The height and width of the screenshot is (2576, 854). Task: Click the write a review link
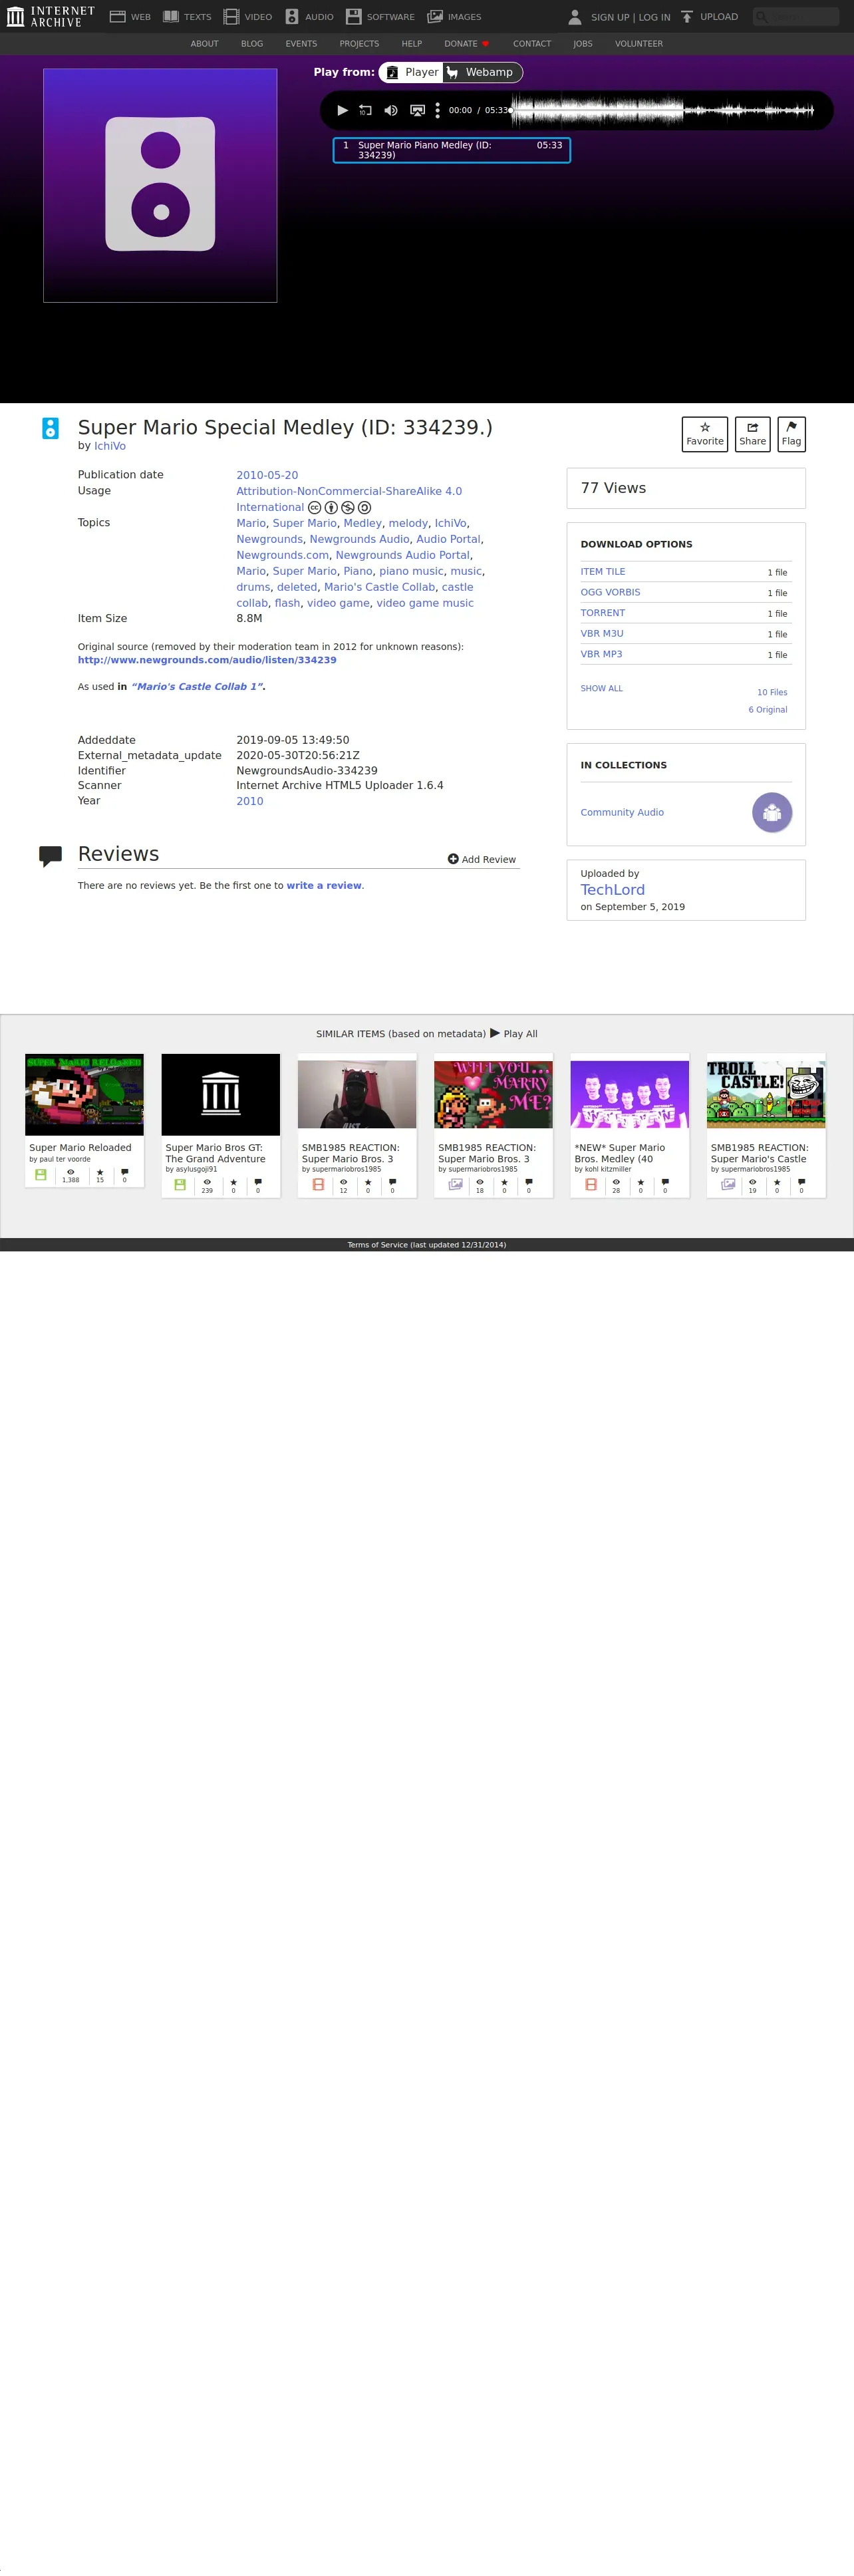pyautogui.click(x=324, y=886)
